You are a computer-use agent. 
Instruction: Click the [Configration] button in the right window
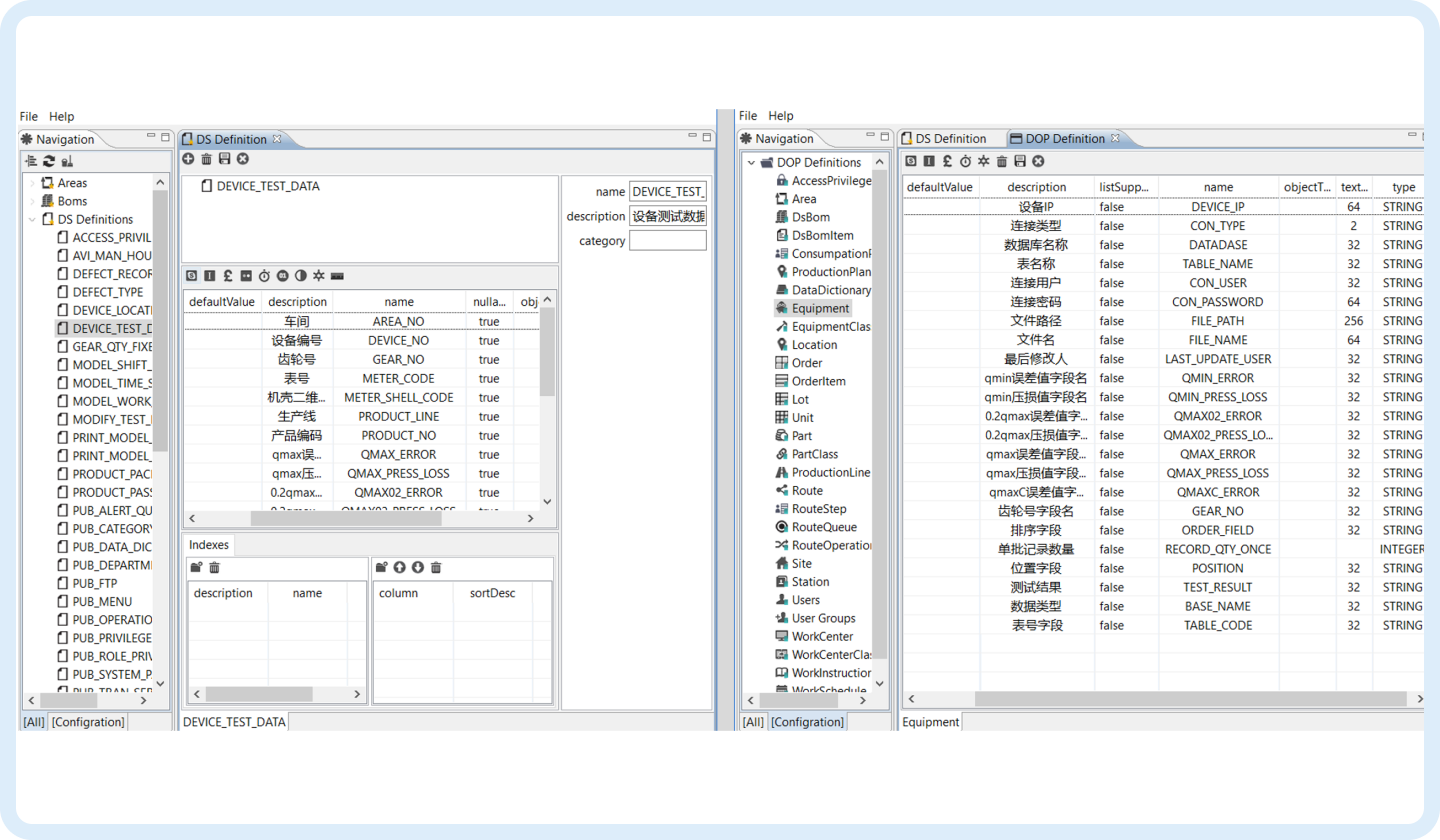pyautogui.click(x=807, y=722)
